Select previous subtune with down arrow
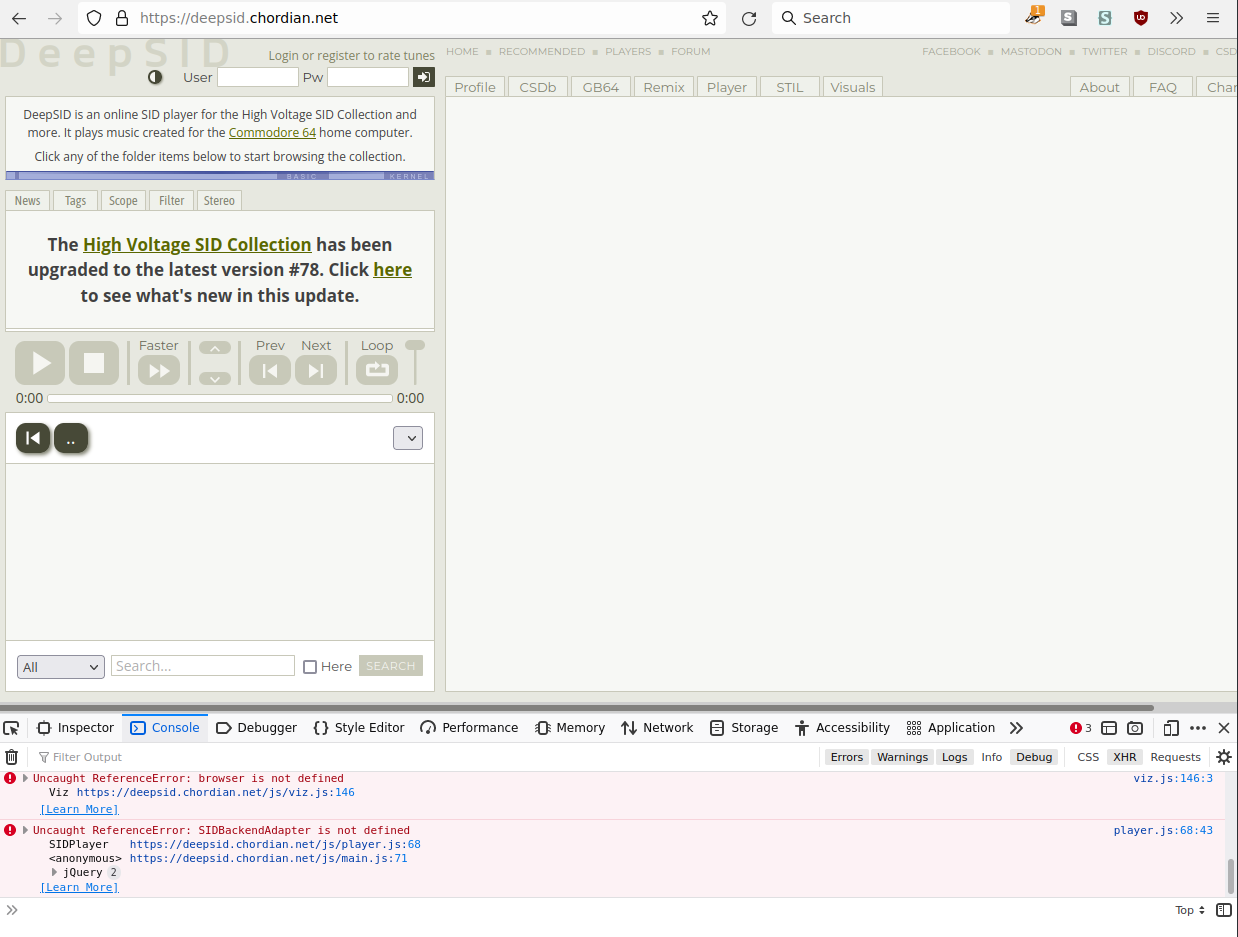The image size is (1238, 937). (x=215, y=378)
